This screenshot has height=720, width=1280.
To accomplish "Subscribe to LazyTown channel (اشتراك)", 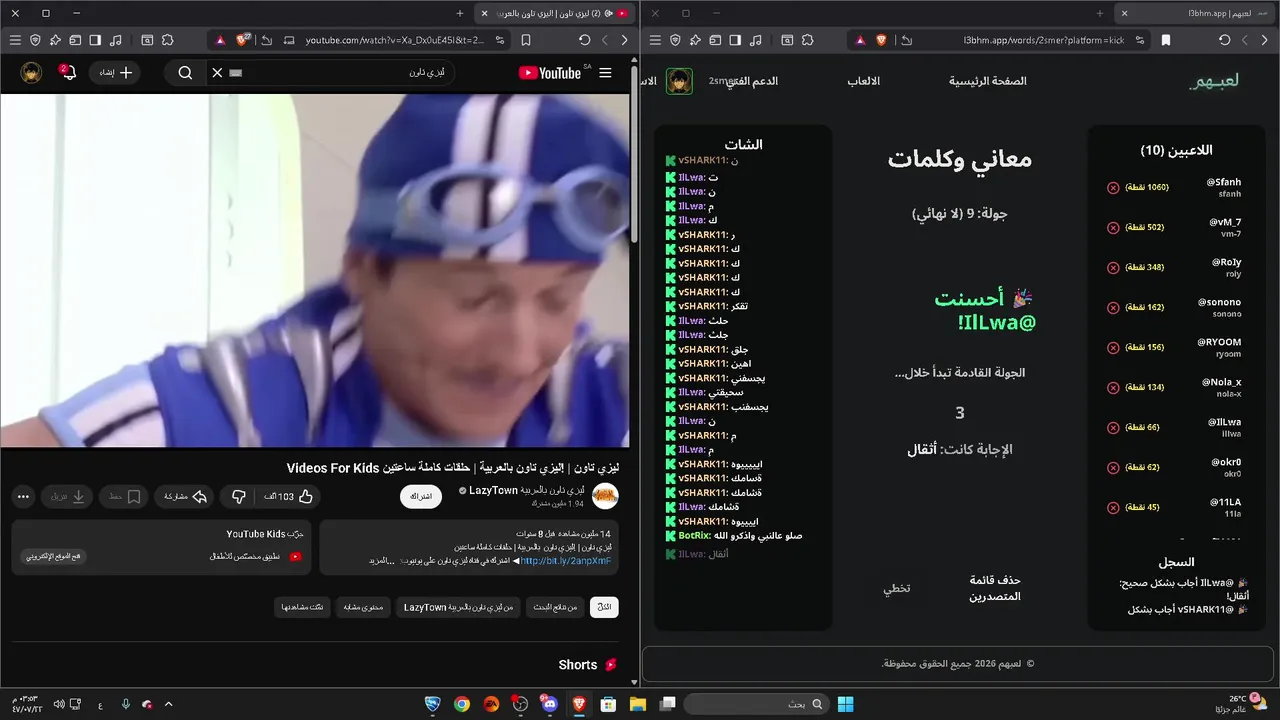I will [421, 496].
